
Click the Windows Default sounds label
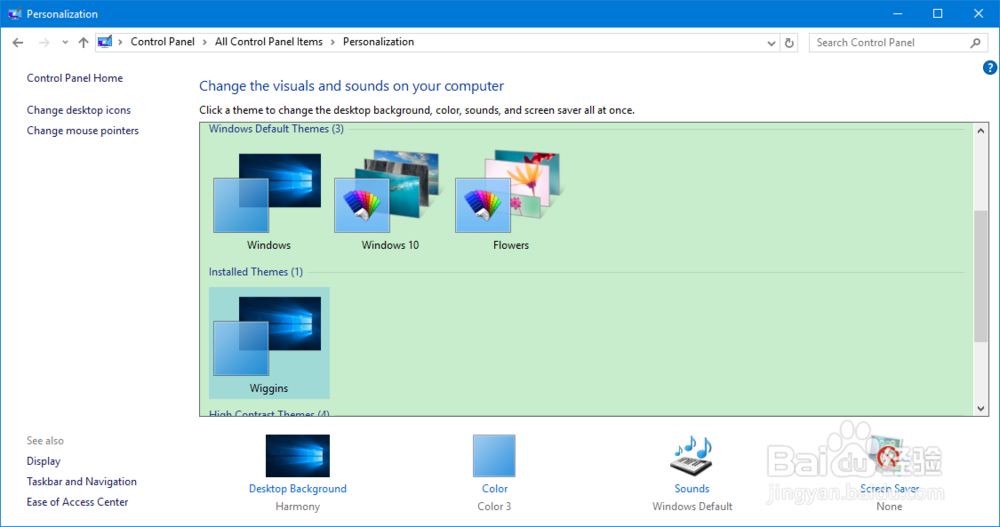coord(692,506)
